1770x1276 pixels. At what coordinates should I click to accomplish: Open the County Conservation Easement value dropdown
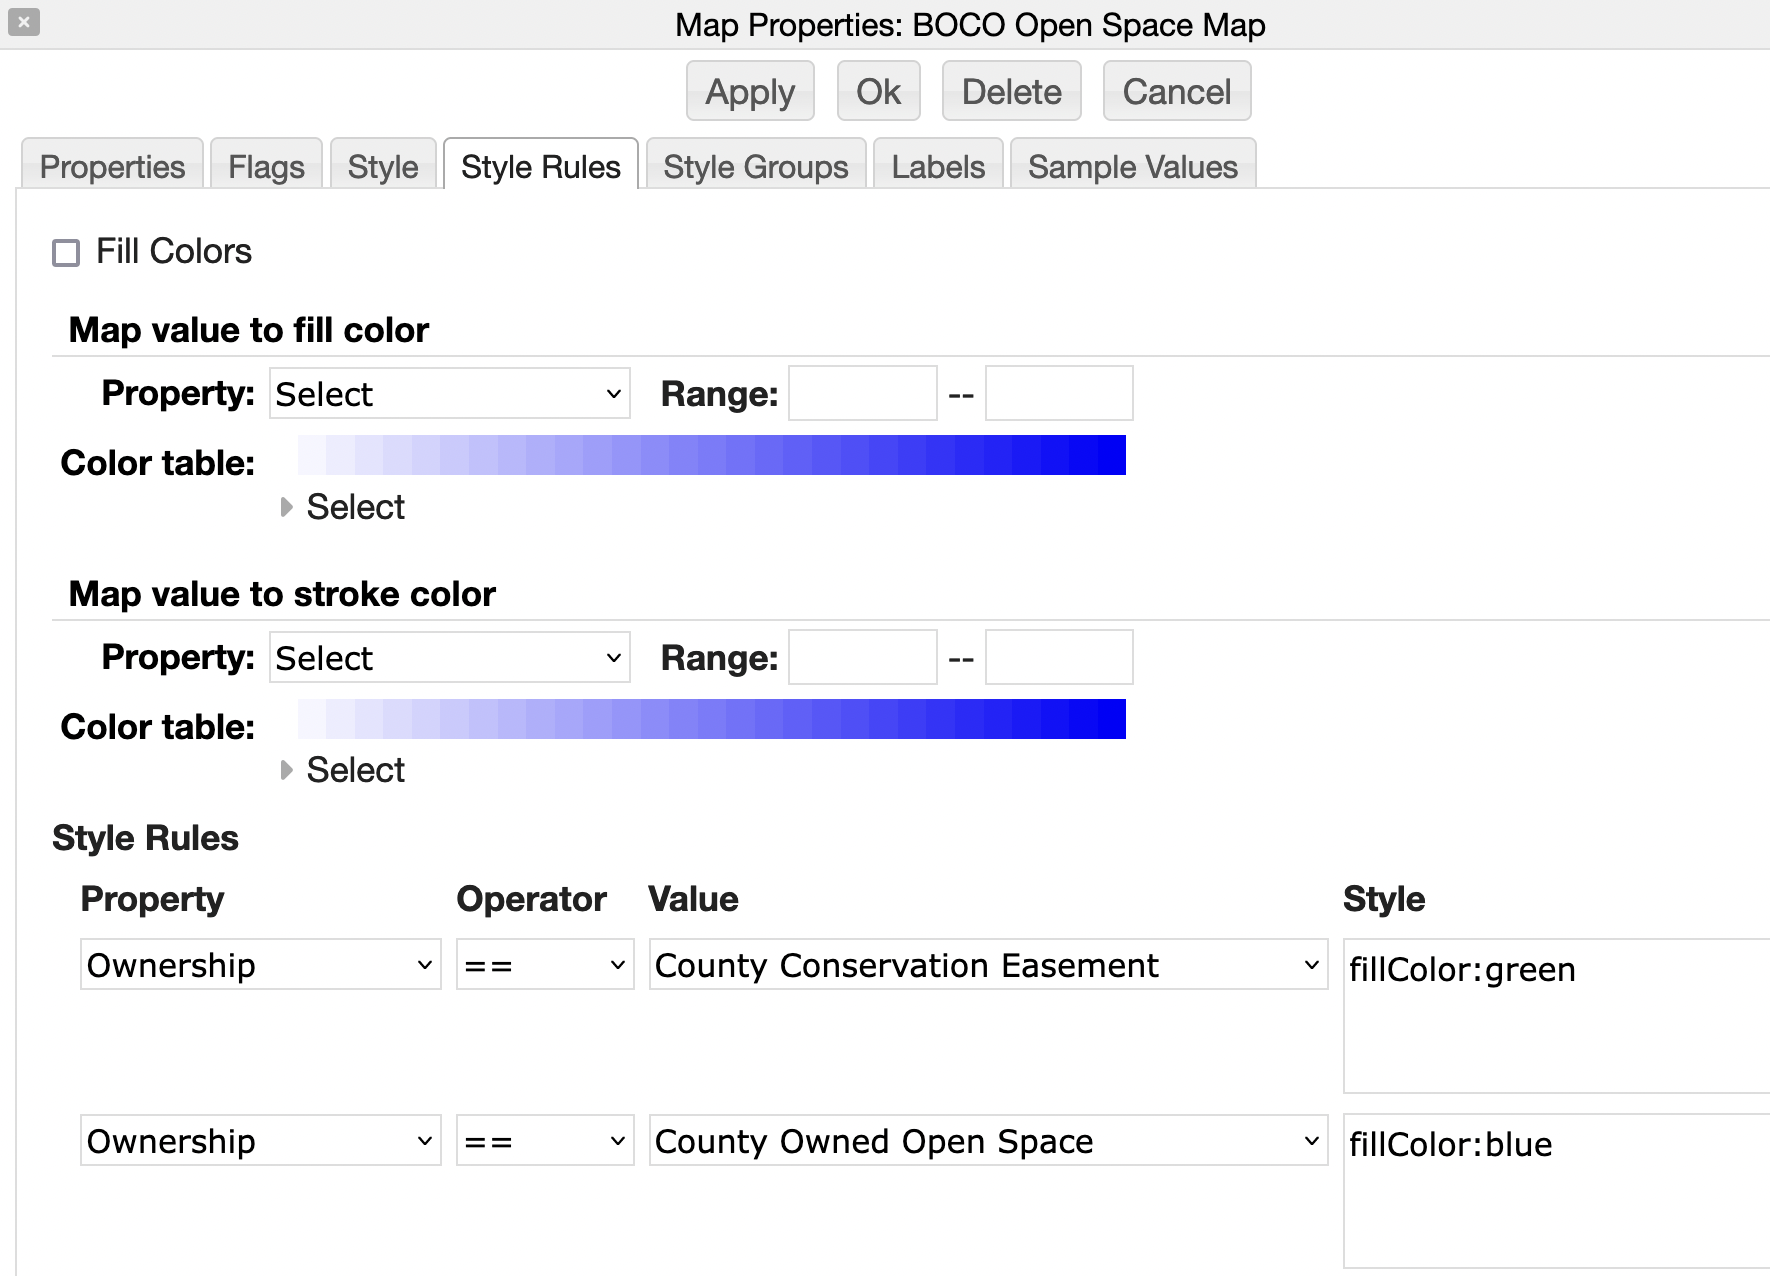point(987,965)
